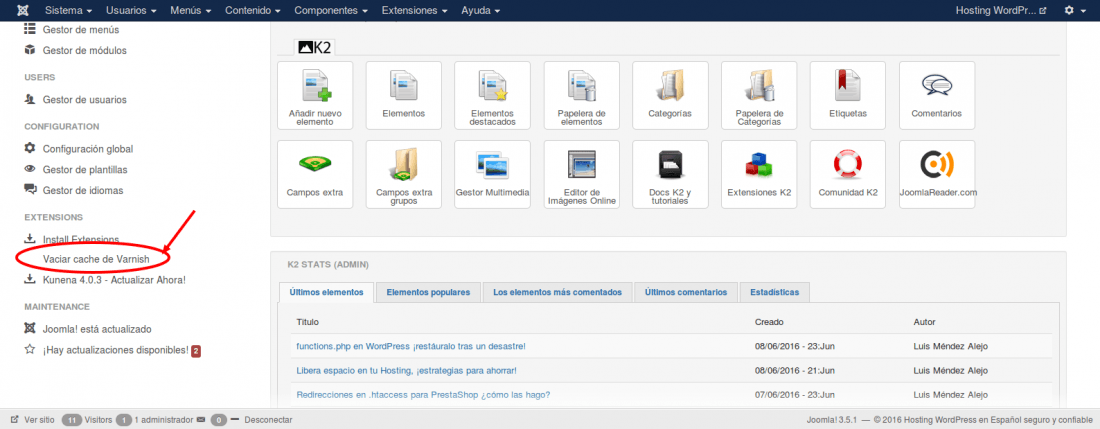
Task: Click the Gestor de plantillas eye icon
Action: (x=29, y=169)
